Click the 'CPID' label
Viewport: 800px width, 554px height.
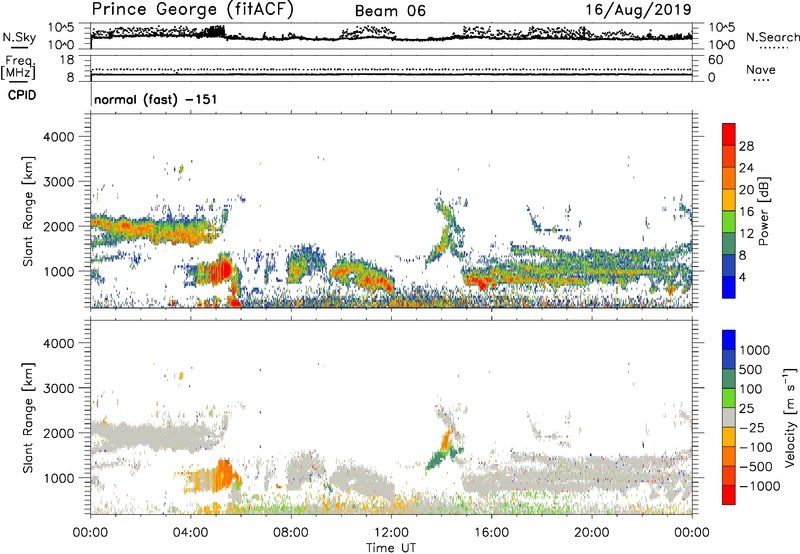pyautogui.click(x=22, y=95)
